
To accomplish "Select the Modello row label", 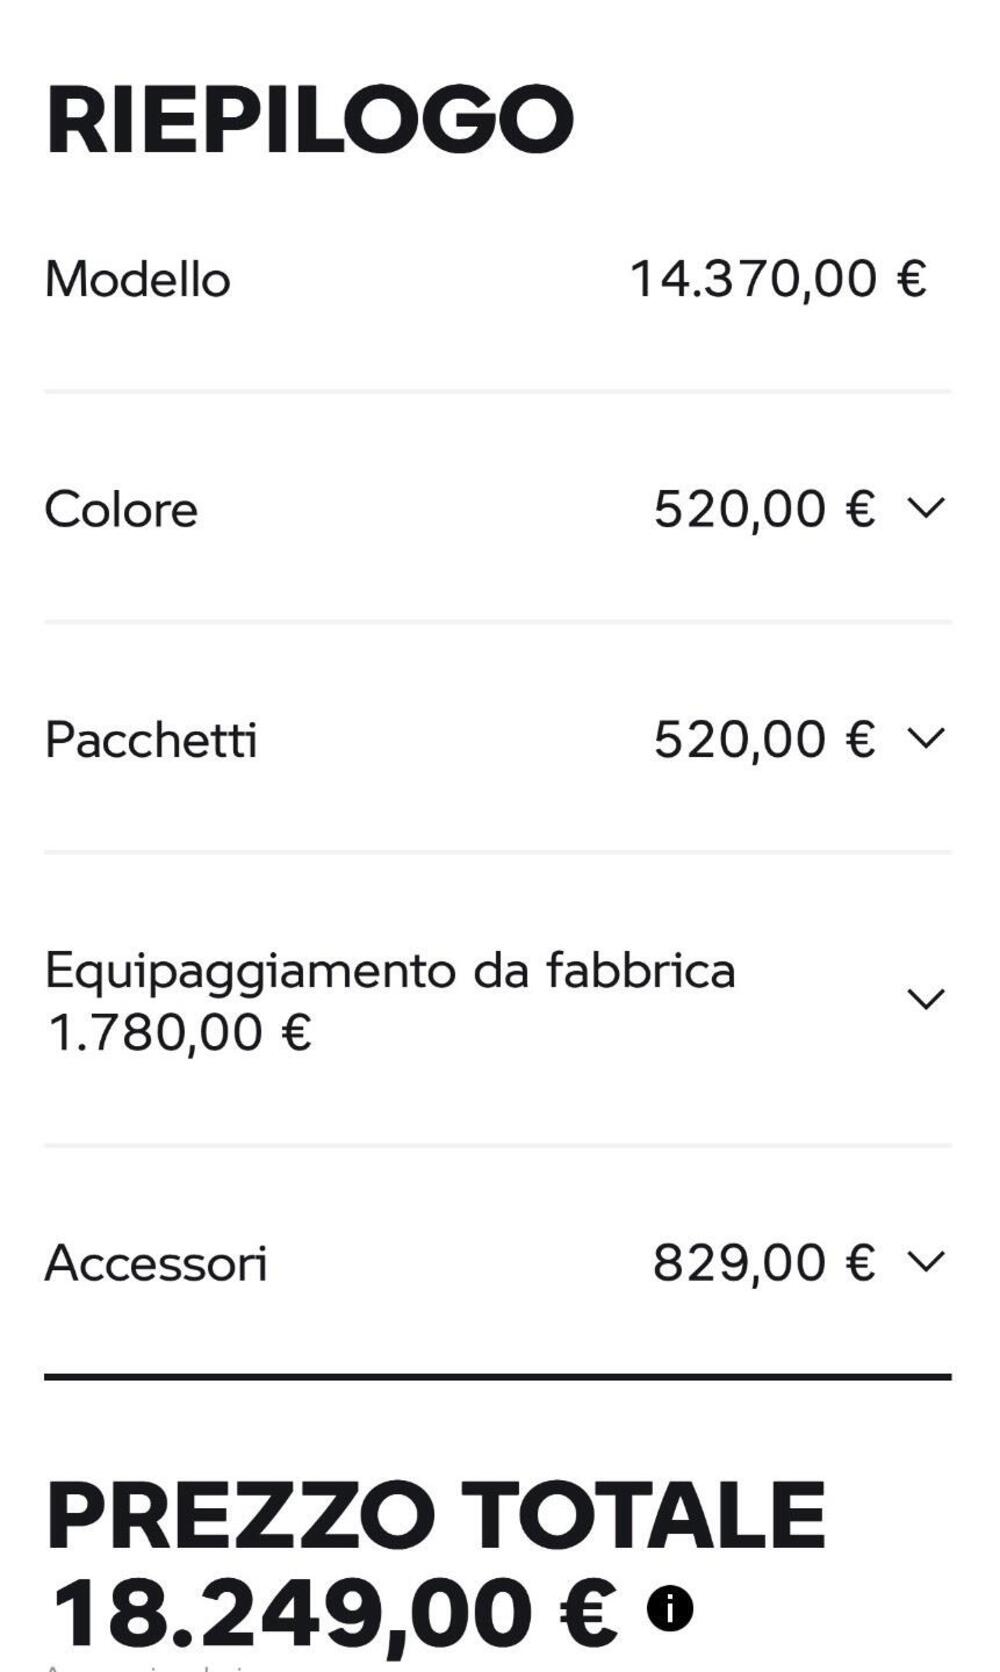I will [x=138, y=279].
